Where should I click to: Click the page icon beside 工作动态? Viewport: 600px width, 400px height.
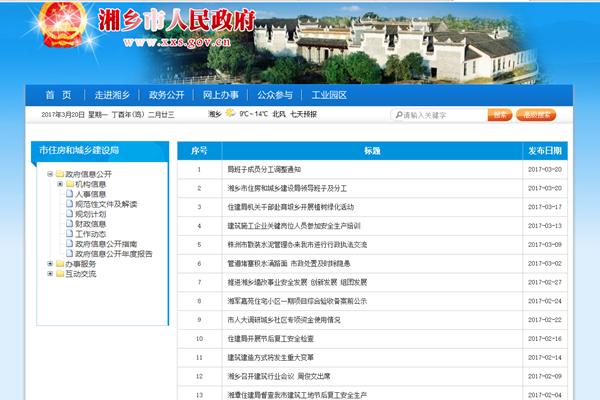[x=69, y=233]
